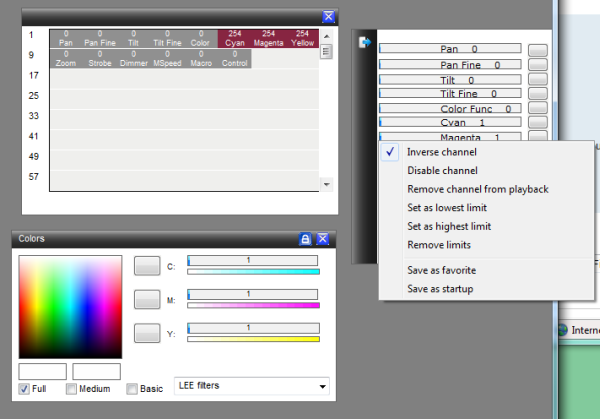Click row number 17 label
The image size is (600, 419).
coord(34,75)
